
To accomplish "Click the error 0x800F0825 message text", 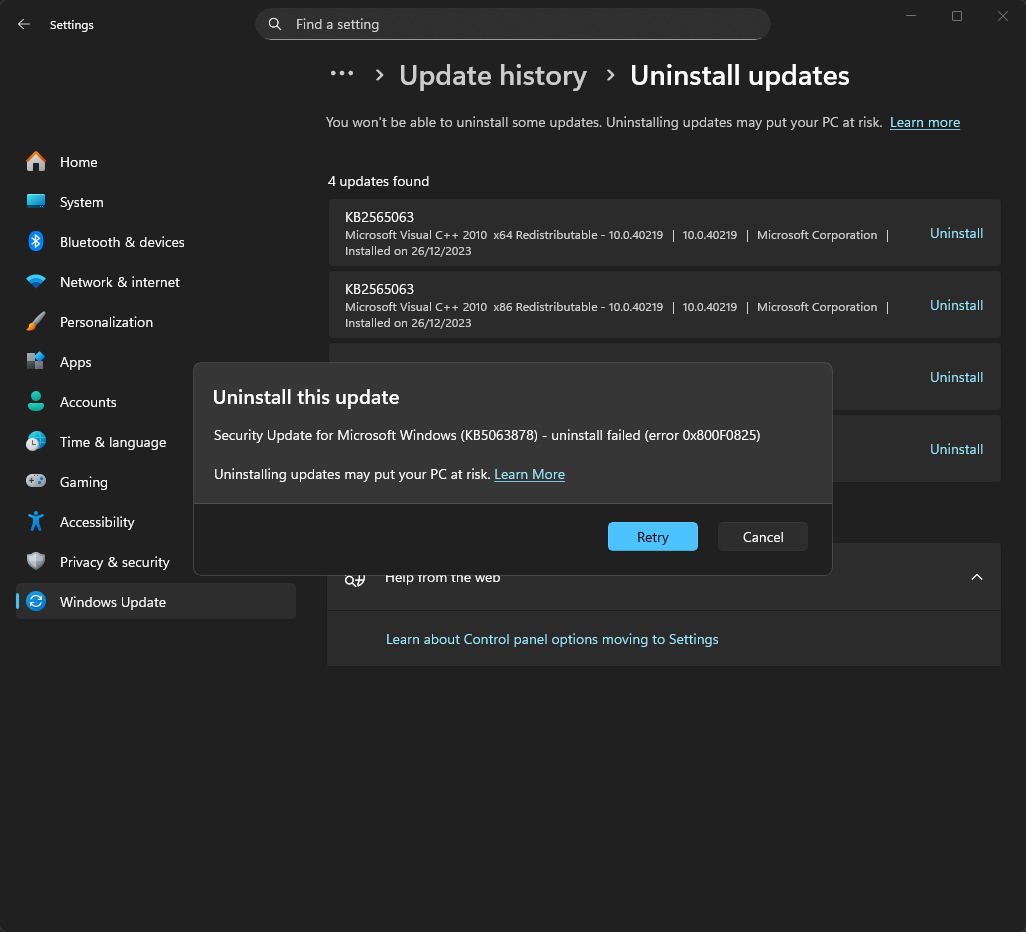I will click(487, 435).
